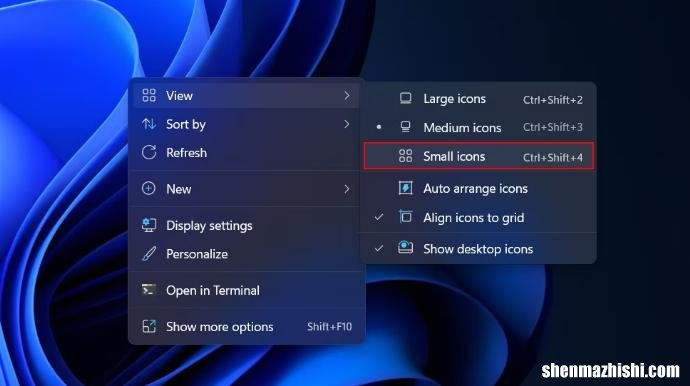Click the Auto arrange icons icon
The width and height of the screenshot is (690, 386).
pos(405,188)
